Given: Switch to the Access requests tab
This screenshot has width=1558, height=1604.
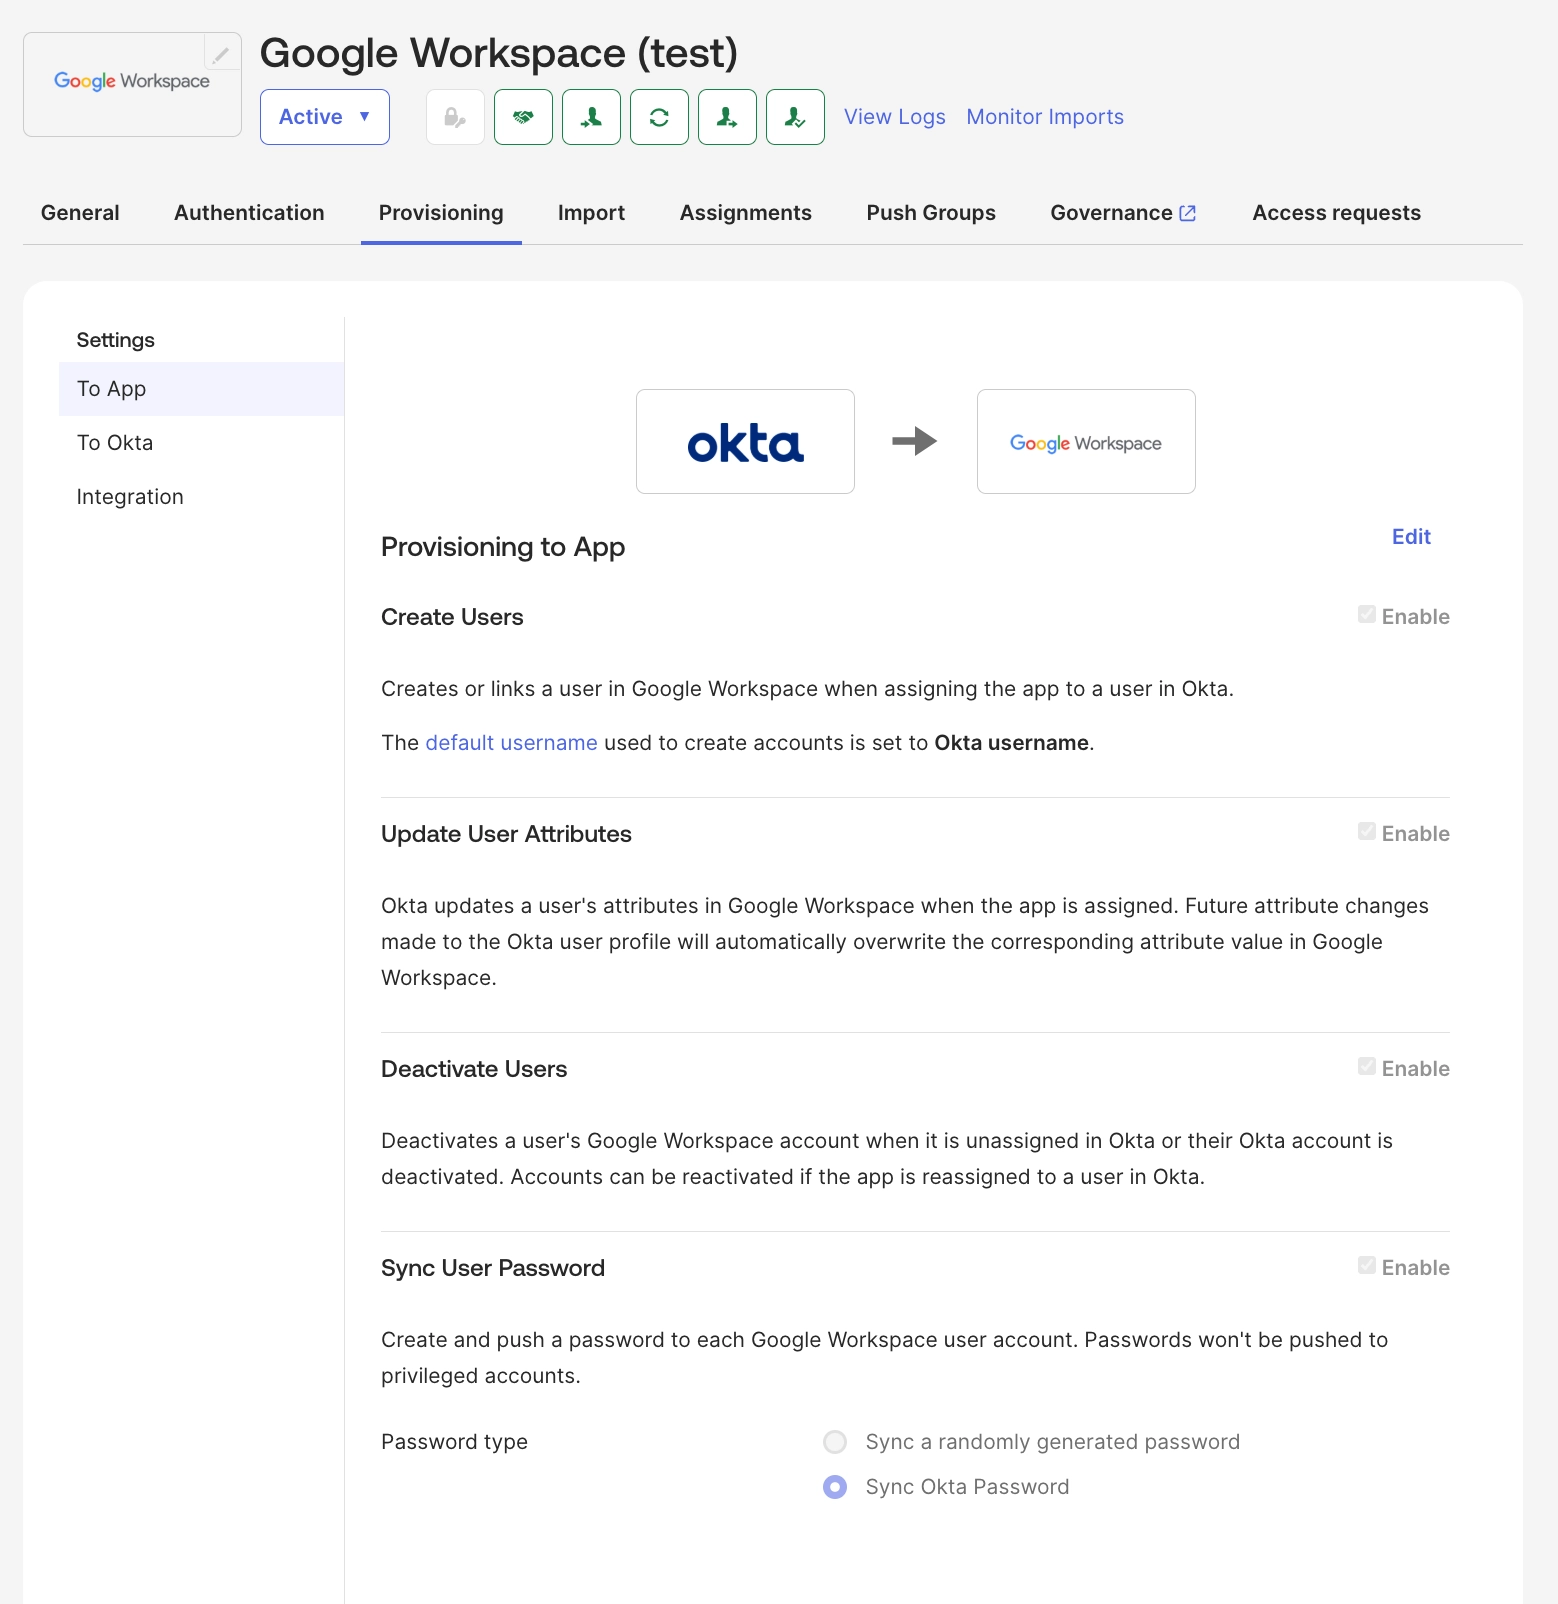Looking at the screenshot, I should tap(1337, 213).
